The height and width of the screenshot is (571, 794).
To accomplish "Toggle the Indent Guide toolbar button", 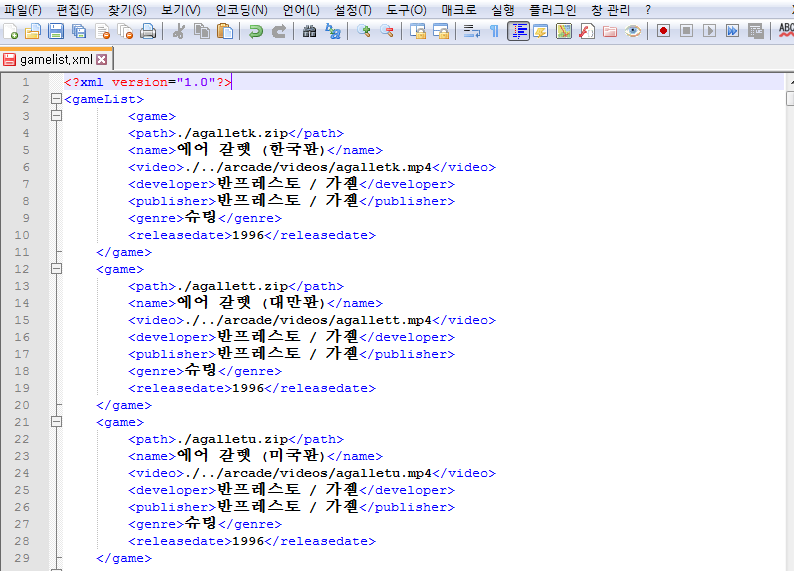I will (x=518, y=31).
